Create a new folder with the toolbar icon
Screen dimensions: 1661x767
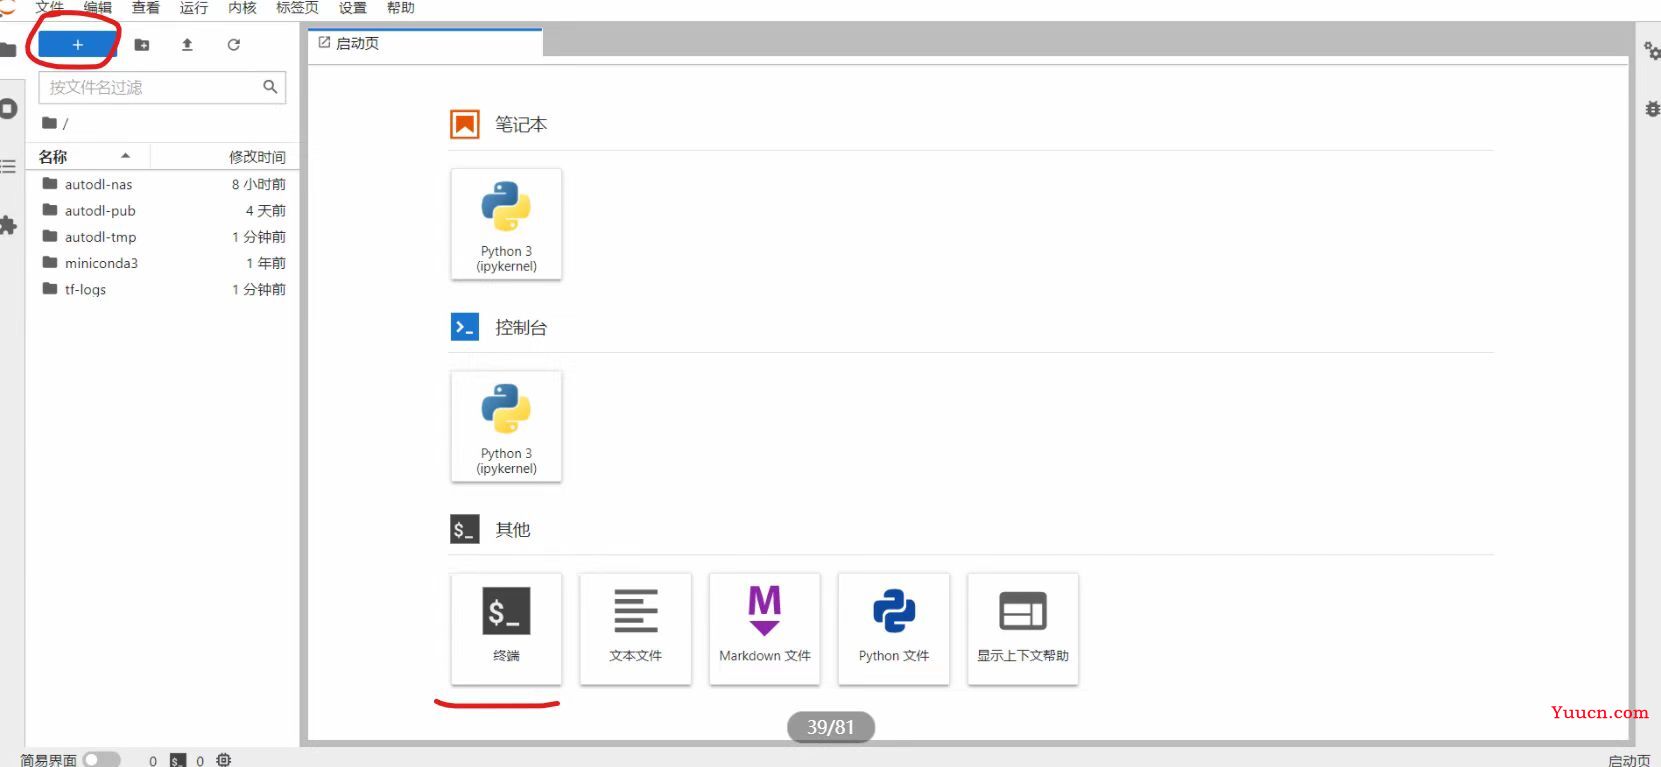[x=142, y=45]
